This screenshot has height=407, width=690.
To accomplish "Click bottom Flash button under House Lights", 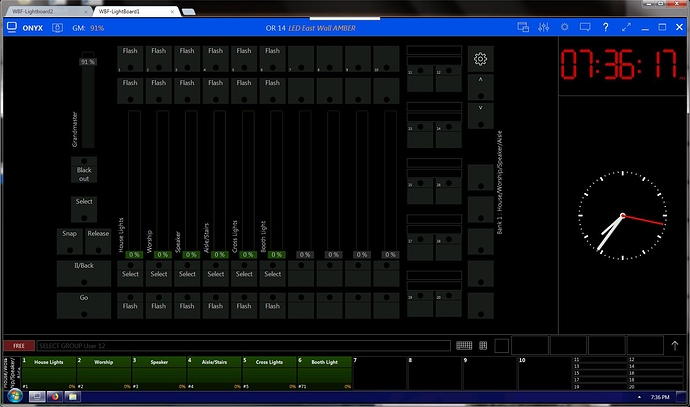I will point(130,305).
